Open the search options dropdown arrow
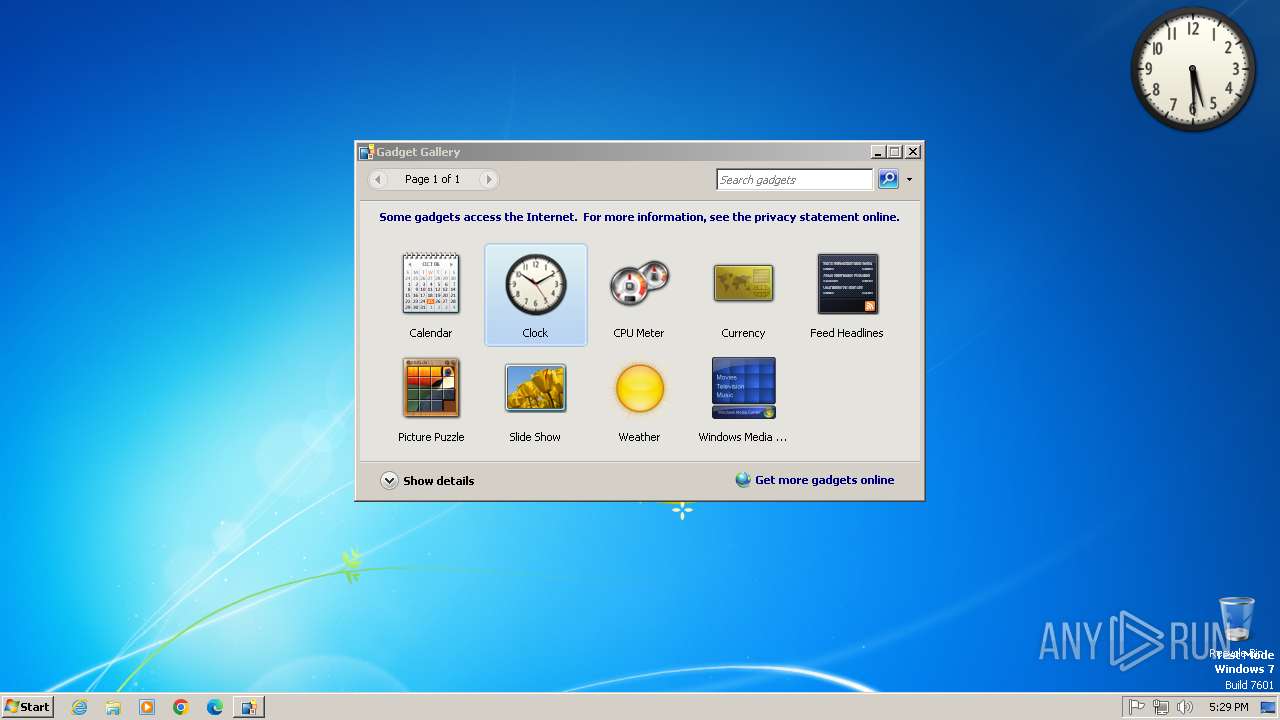 [x=909, y=180]
